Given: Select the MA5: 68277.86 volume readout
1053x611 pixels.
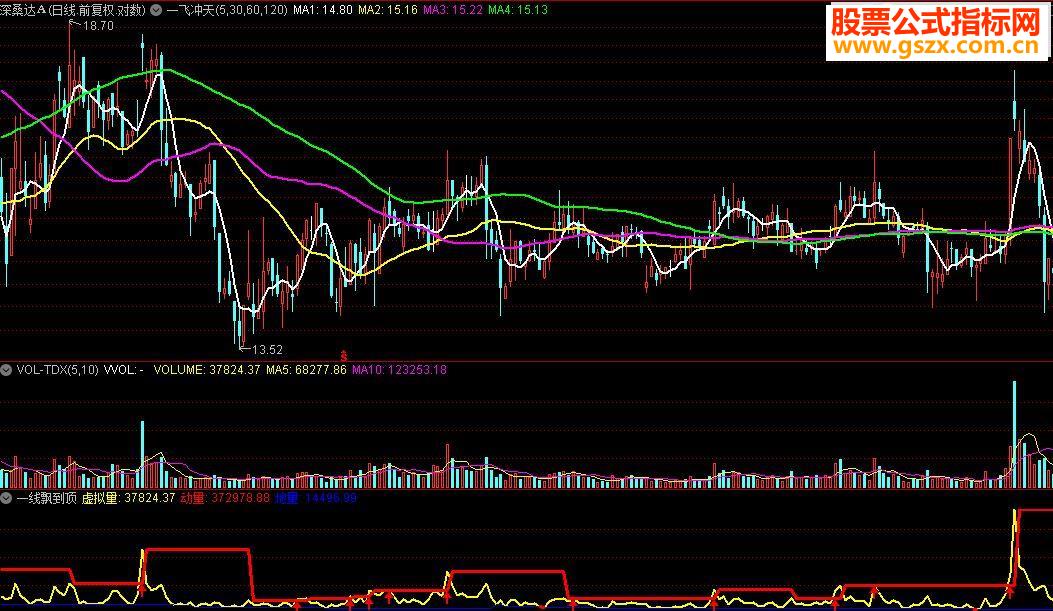Looking at the screenshot, I should point(306,370).
